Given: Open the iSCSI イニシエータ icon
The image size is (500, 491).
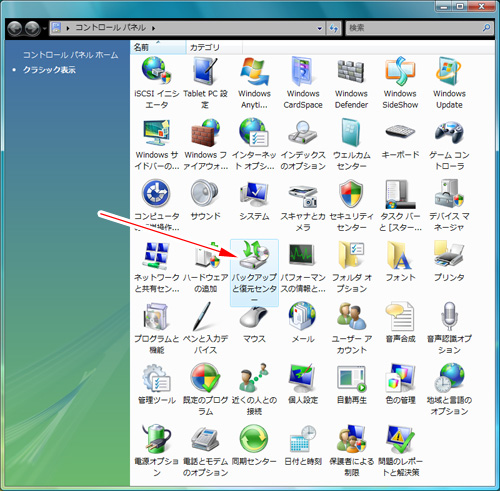Looking at the screenshot, I should tap(156, 71).
